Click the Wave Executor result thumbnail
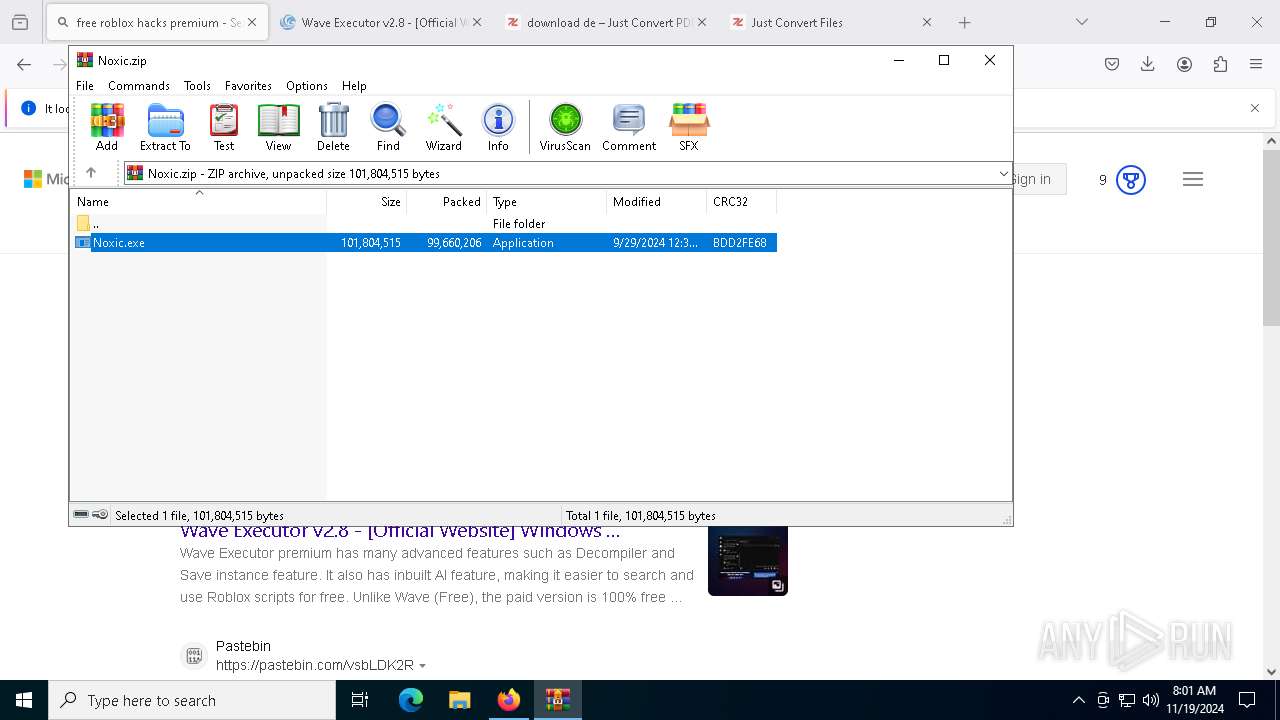1280x720 pixels. pos(748,561)
